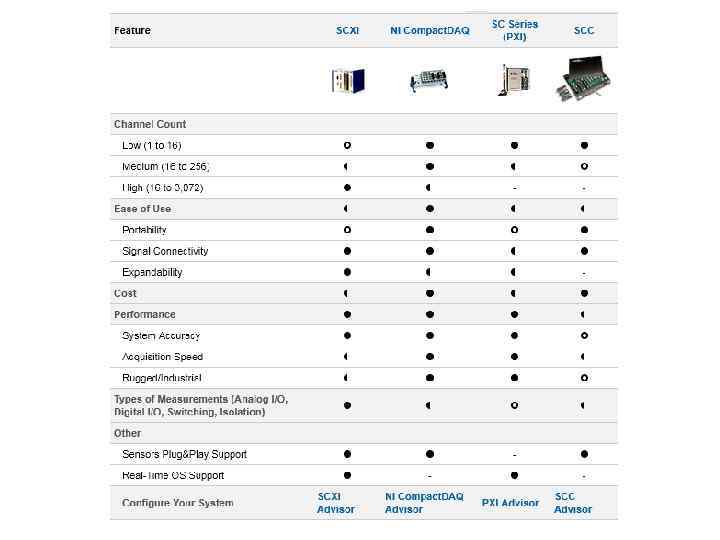Click the SC Series PXI product image

[514, 80]
